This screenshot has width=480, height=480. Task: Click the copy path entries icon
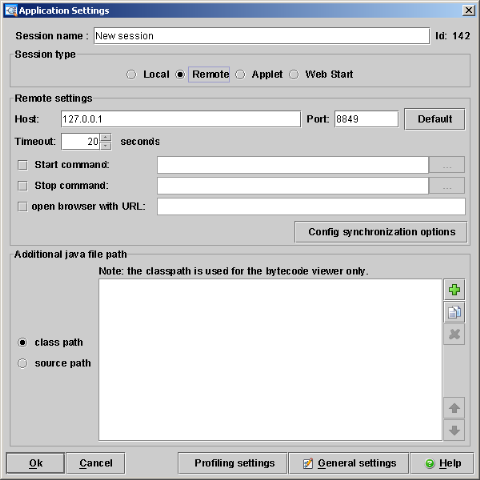454,312
